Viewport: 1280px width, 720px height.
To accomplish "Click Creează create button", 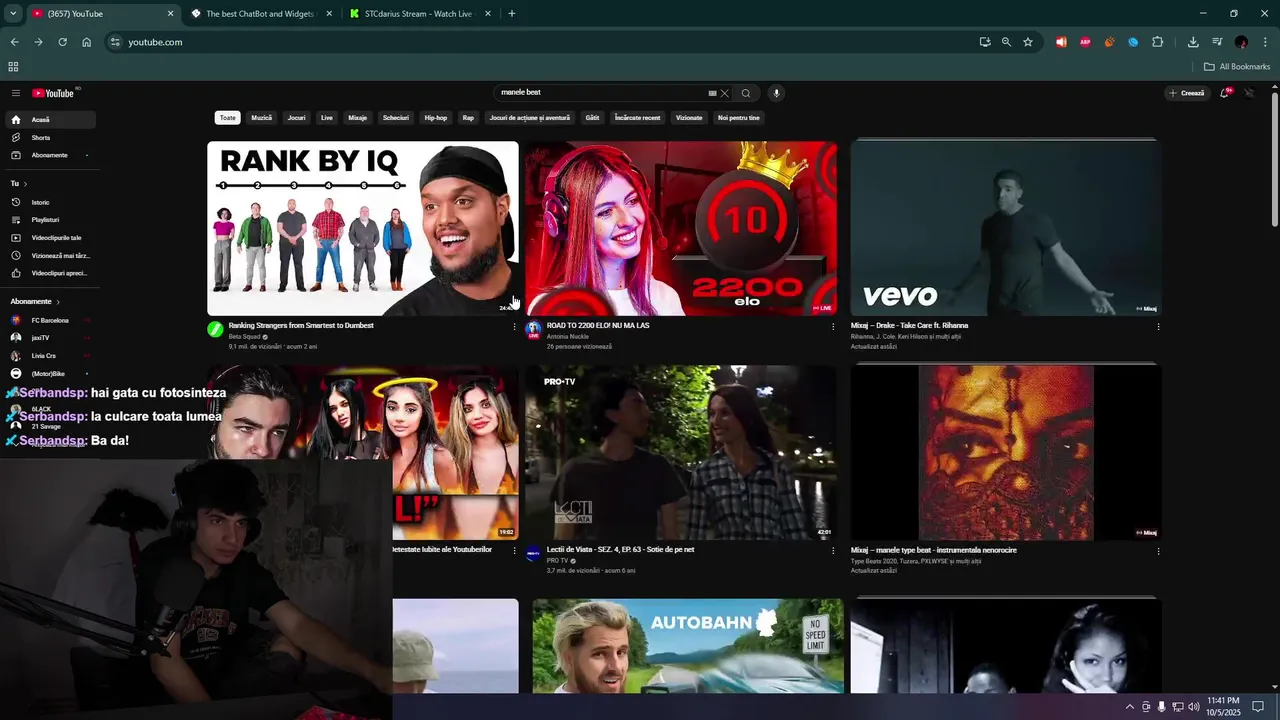I will click(x=1187, y=93).
